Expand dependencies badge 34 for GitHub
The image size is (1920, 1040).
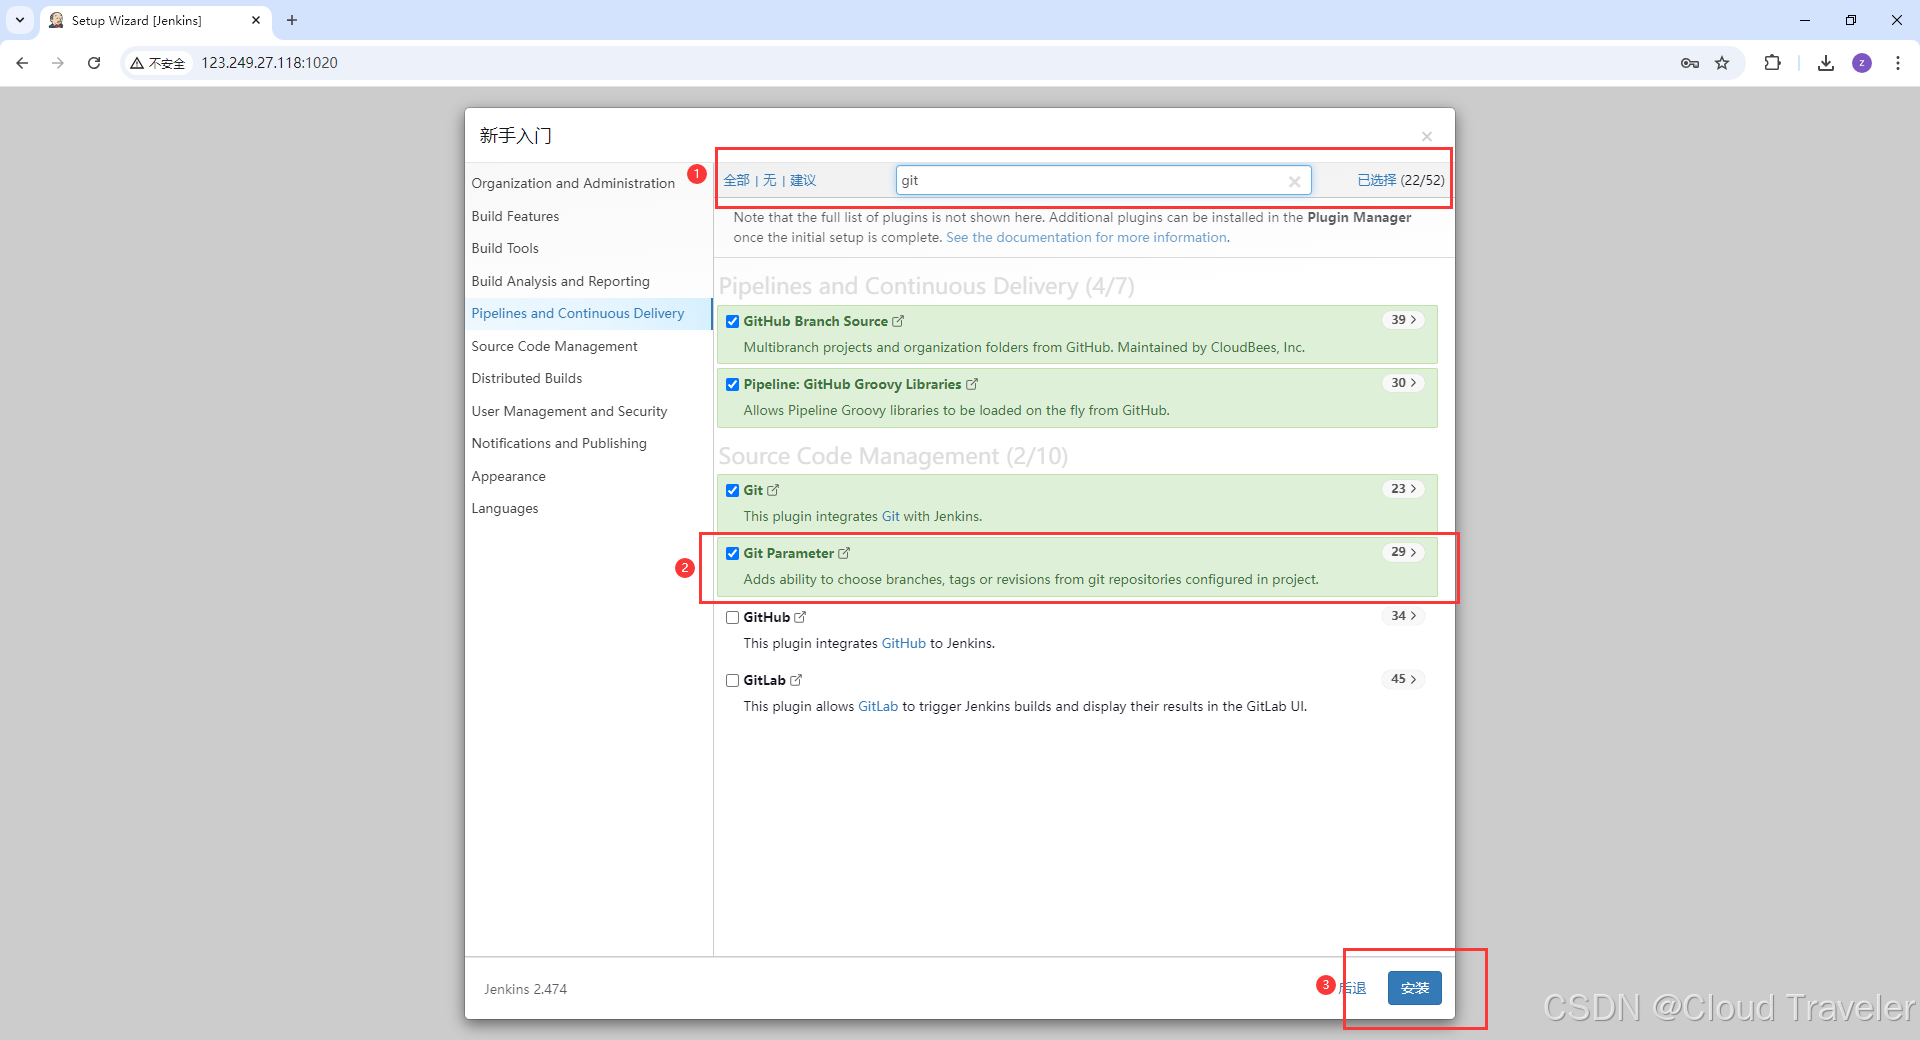click(1404, 616)
